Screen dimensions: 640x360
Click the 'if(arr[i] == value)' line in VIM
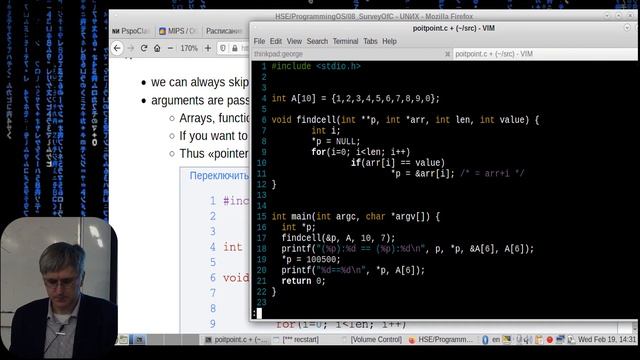click(x=398, y=163)
